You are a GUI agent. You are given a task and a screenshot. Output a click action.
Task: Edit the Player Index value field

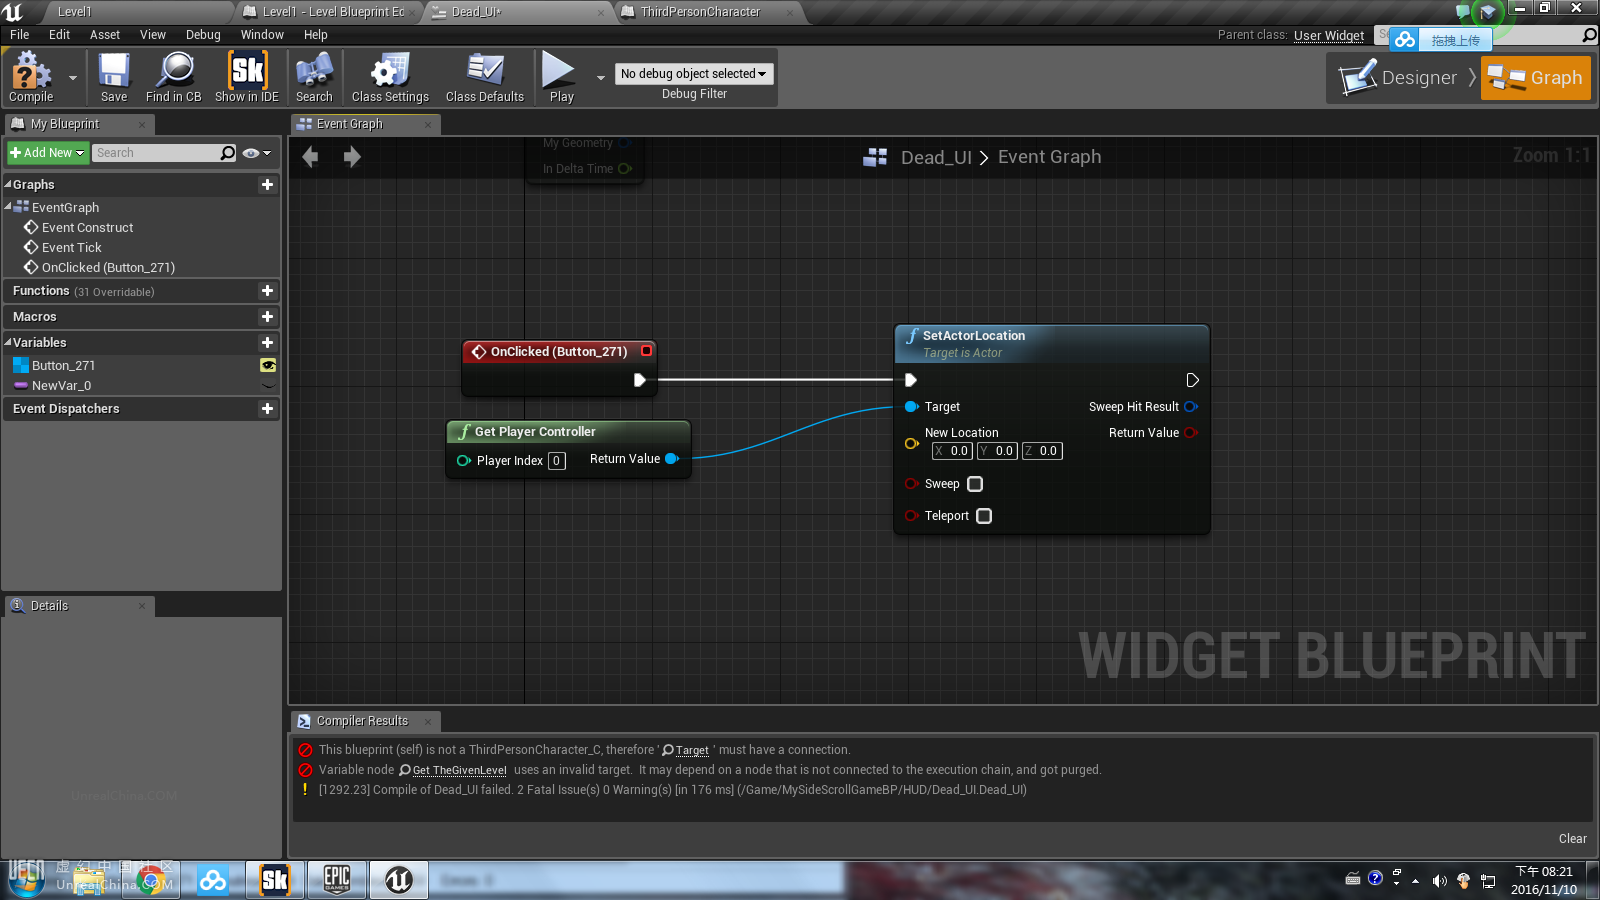pyautogui.click(x=557, y=460)
